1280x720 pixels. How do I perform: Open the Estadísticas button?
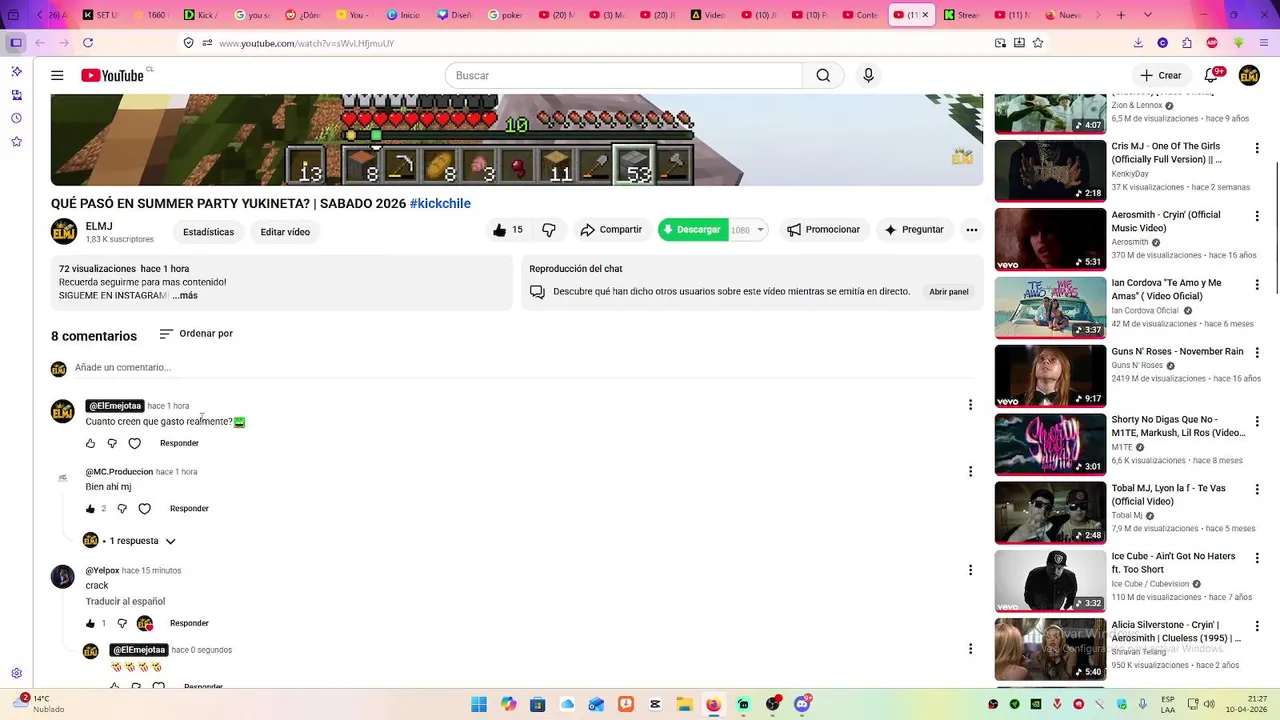point(208,232)
